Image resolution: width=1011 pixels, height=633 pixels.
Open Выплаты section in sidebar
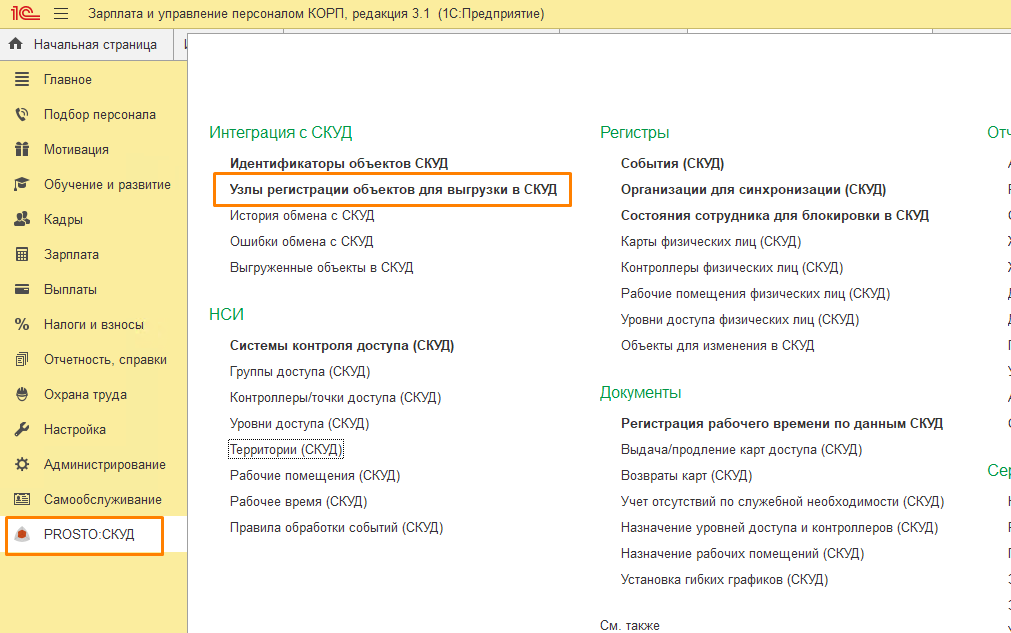(x=70, y=290)
